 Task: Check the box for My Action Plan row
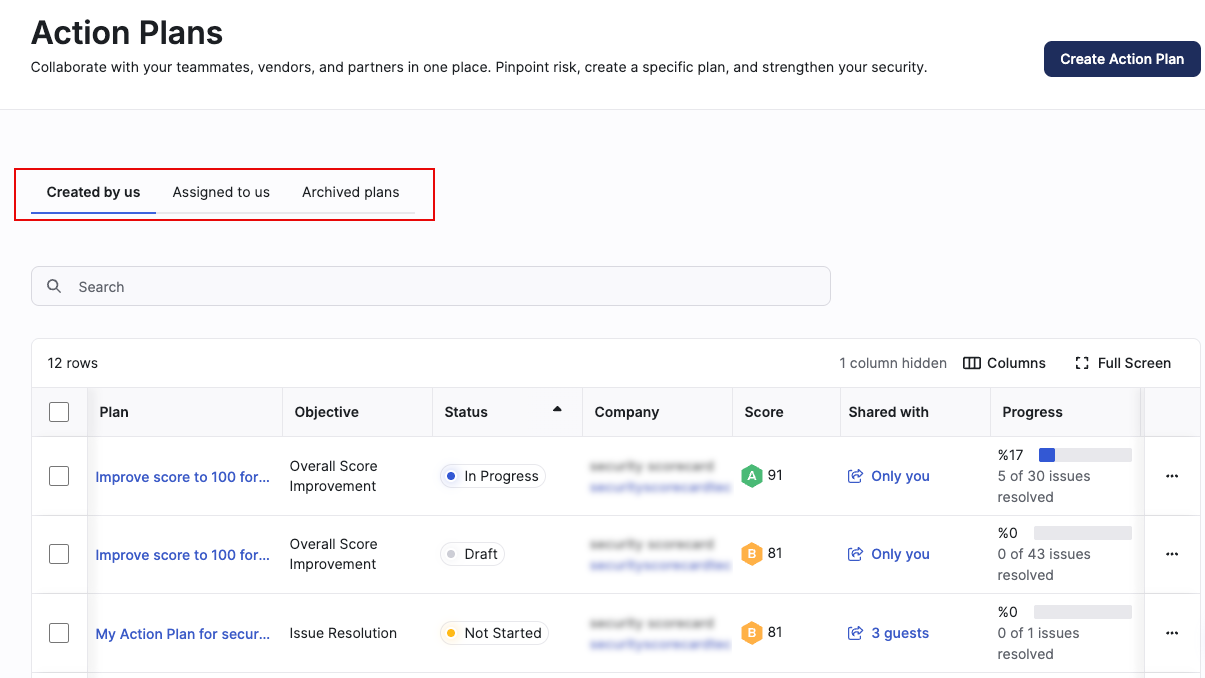click(x=59, y=633)
